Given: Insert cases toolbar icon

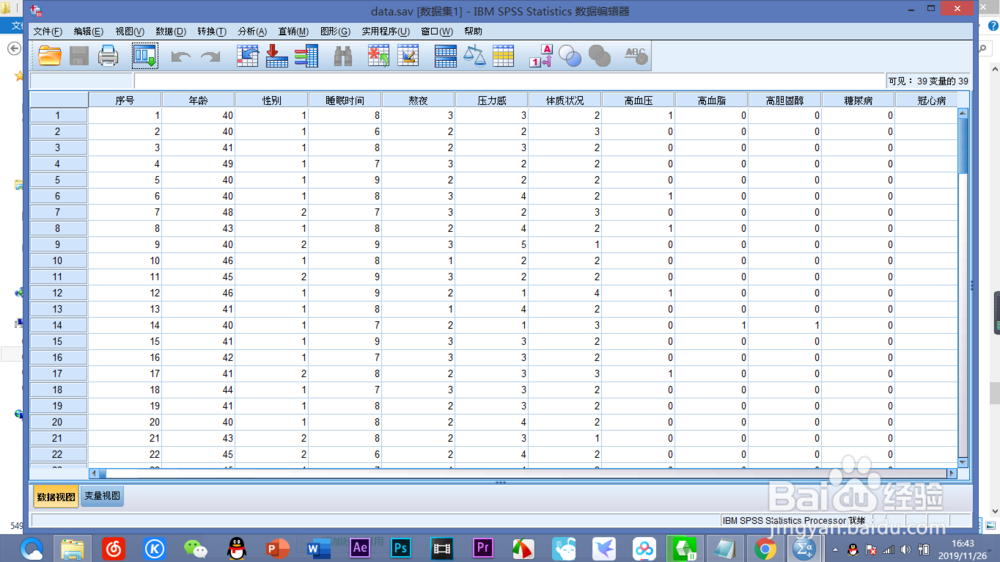Looking at the screenshot, I should [x=379, y=56].
